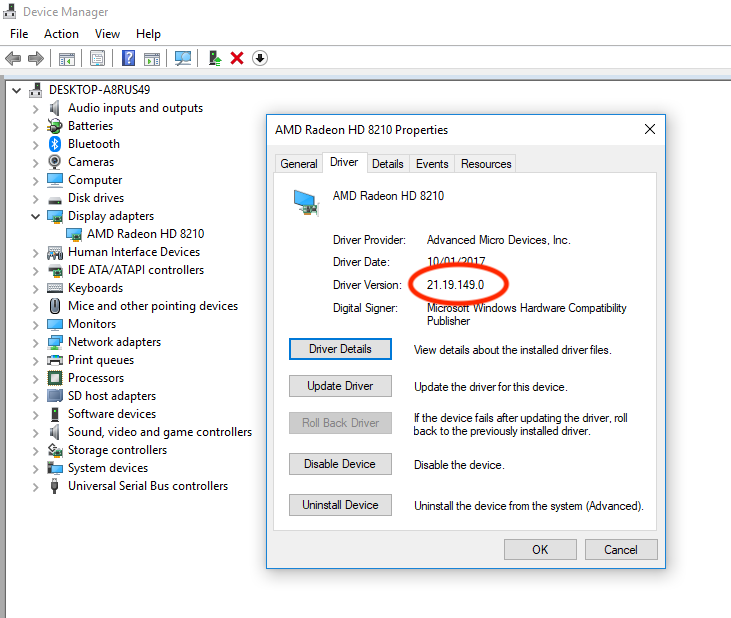Click the Mice and other pointing devices icon
The height and width of the screenshot is (618, 731).
tap(55, 306)
